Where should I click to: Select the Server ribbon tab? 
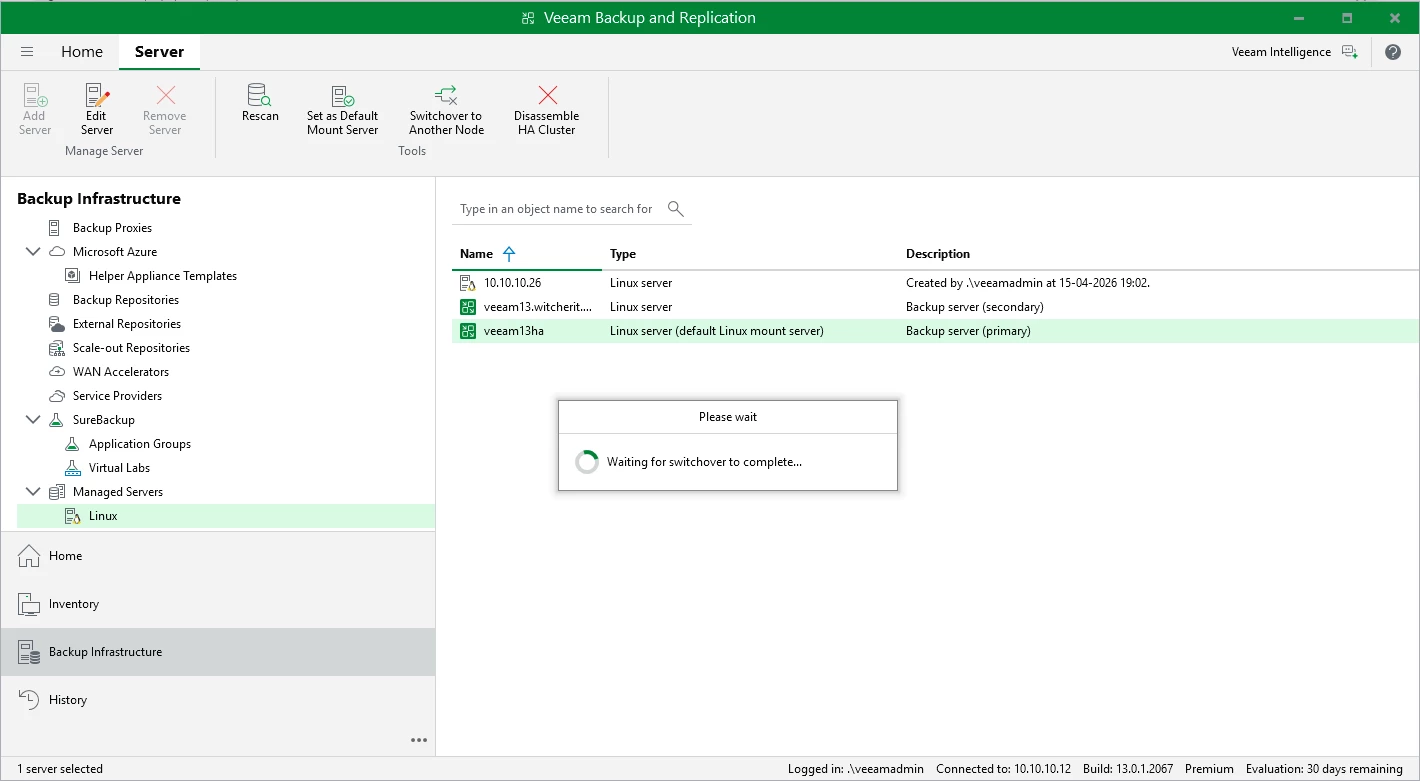159,52
